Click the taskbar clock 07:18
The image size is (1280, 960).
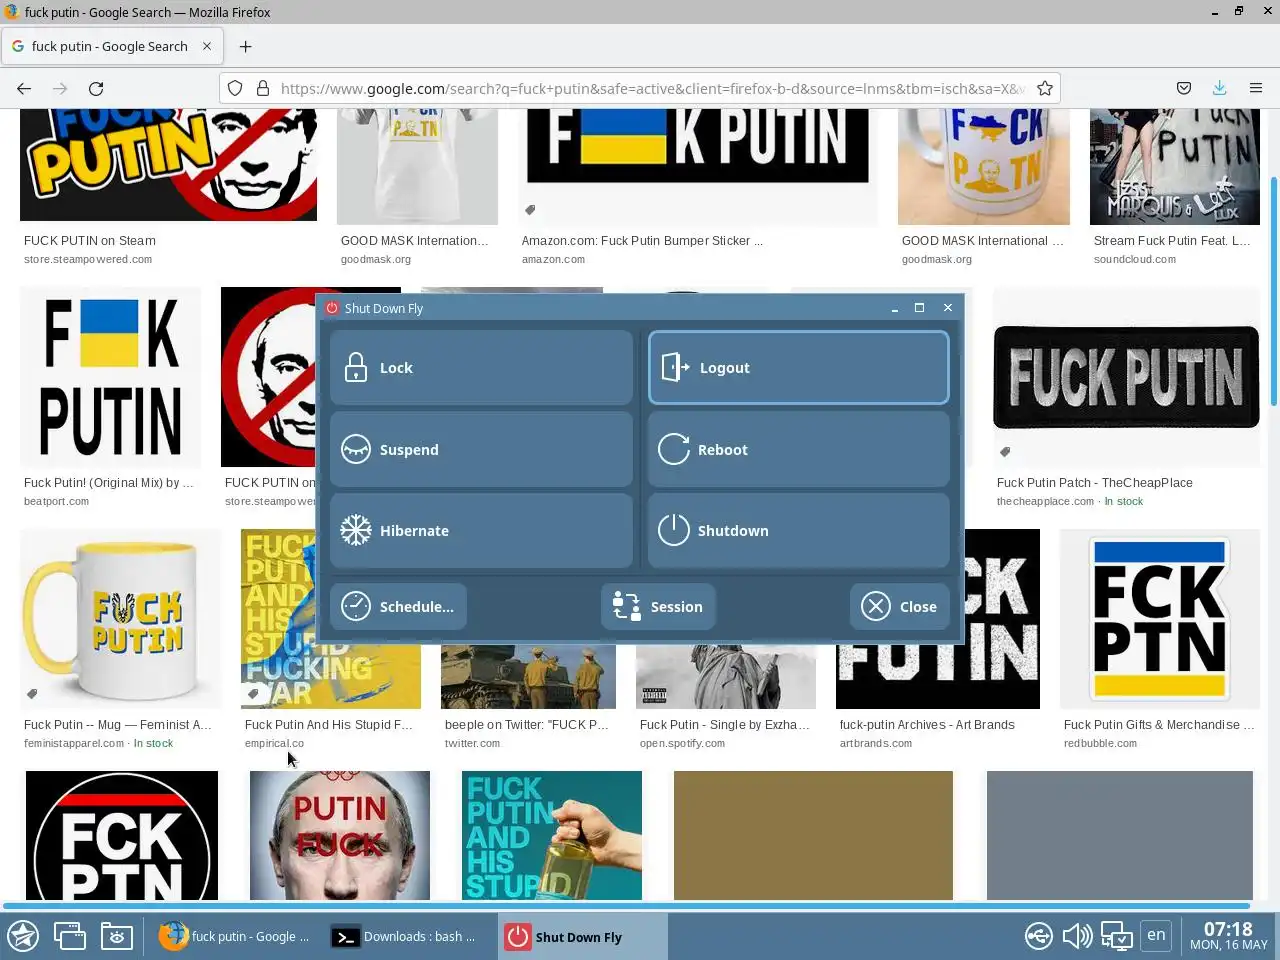[x=1228, y=936]
